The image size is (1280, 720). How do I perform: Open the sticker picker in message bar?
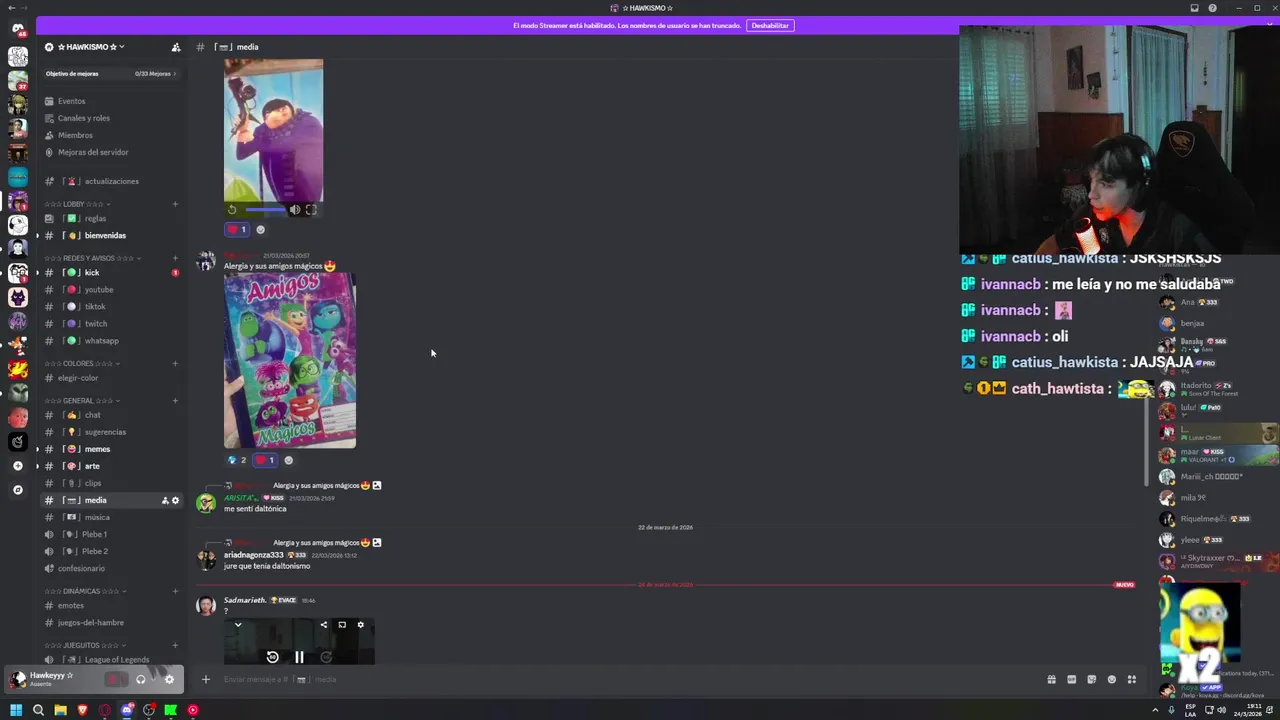(x=1091, y=679)
